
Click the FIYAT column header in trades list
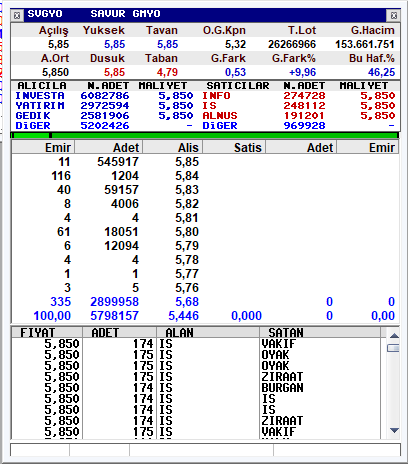(47, 332)
